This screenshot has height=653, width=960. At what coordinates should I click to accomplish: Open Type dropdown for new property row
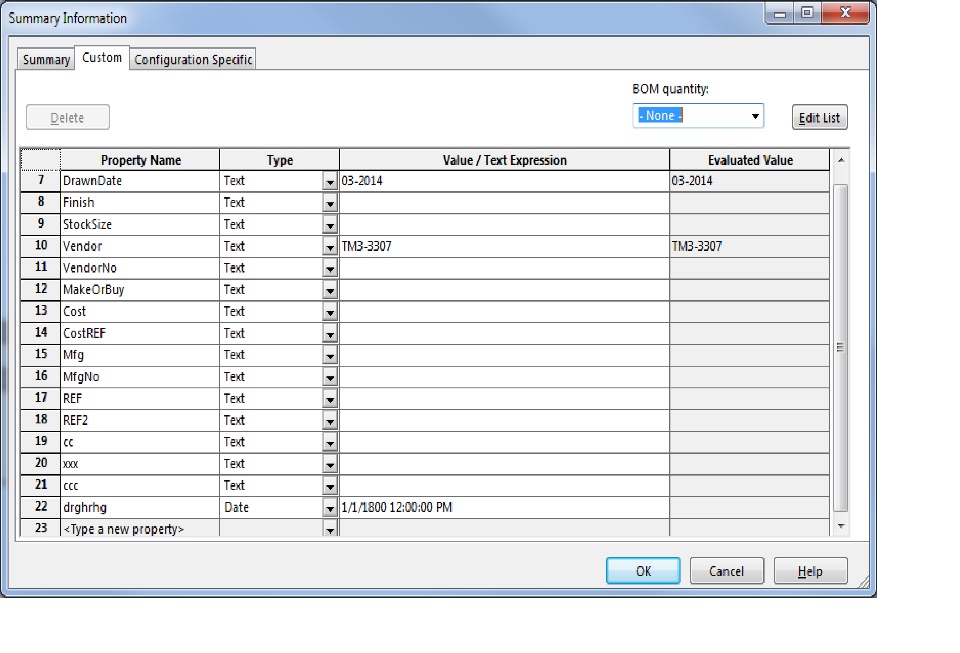click(x=330, y=529)
